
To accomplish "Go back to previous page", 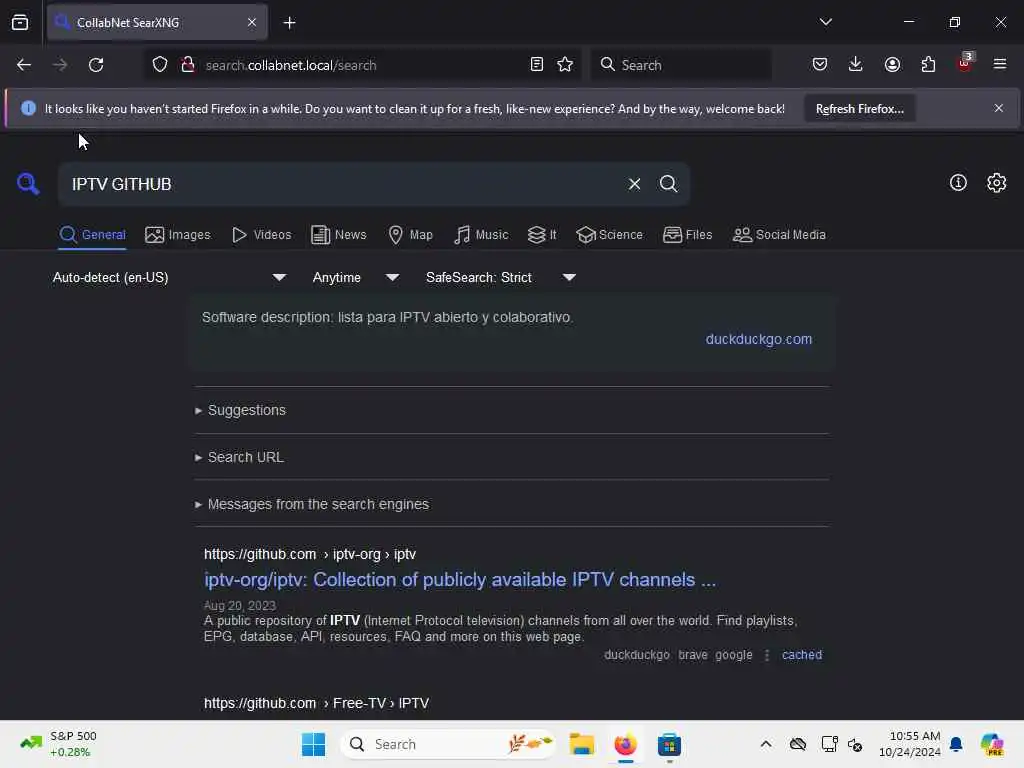I will click(x=24, y=65).
